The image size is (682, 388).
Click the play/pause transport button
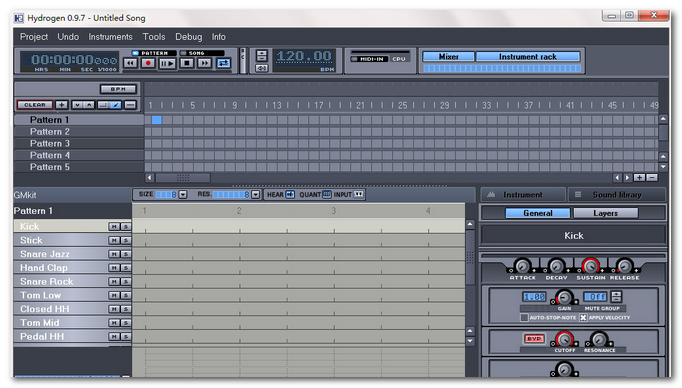(x=167, y=63)
